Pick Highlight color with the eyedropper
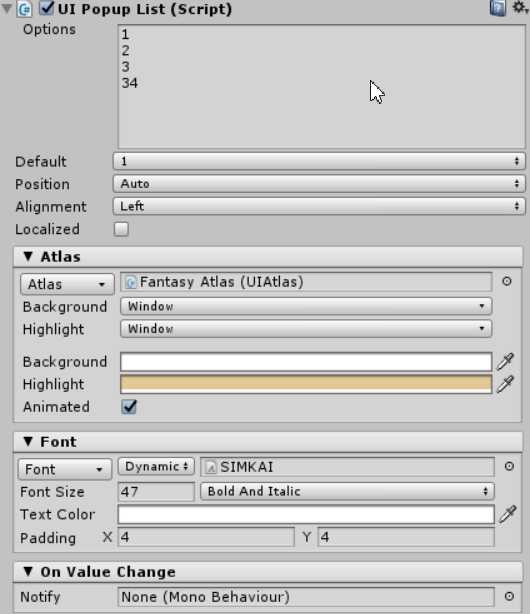This screenshot has width=530, height=614. coord(505,384)
